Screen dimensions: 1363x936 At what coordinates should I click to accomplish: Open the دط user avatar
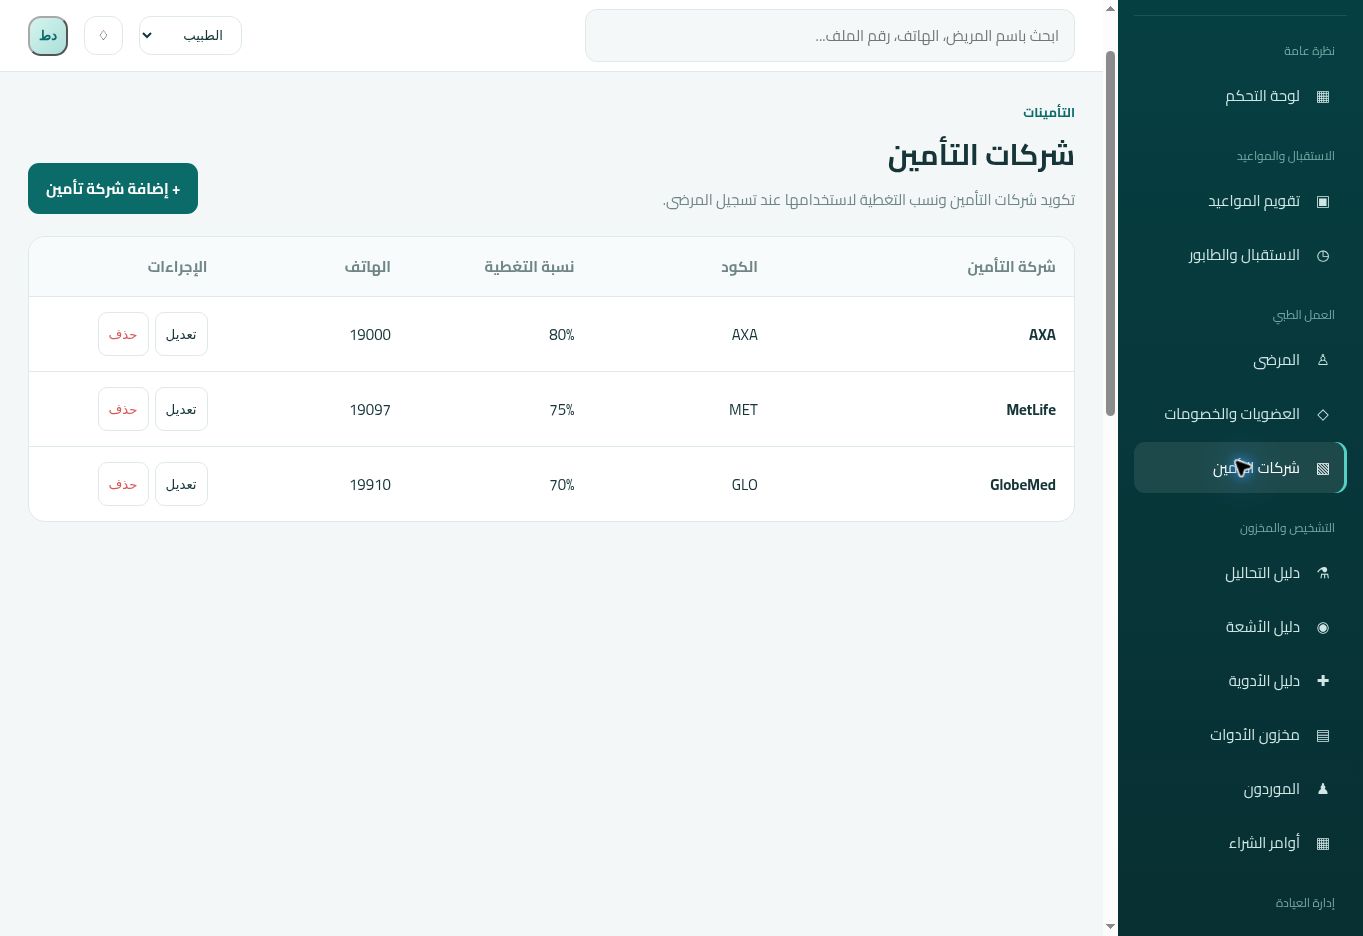48,36
